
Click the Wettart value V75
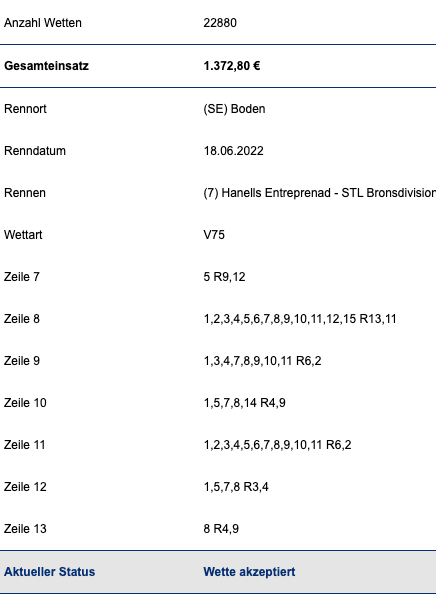coord(214,235)
